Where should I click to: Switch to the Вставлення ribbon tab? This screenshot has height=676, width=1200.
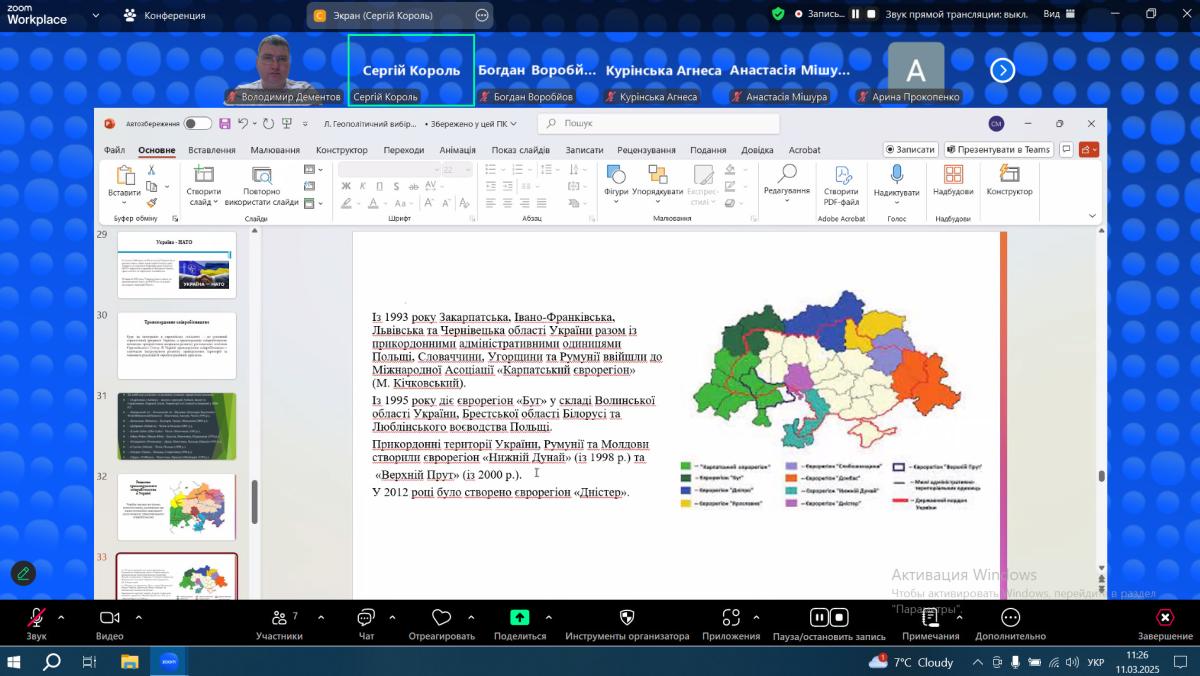point(212,150)
